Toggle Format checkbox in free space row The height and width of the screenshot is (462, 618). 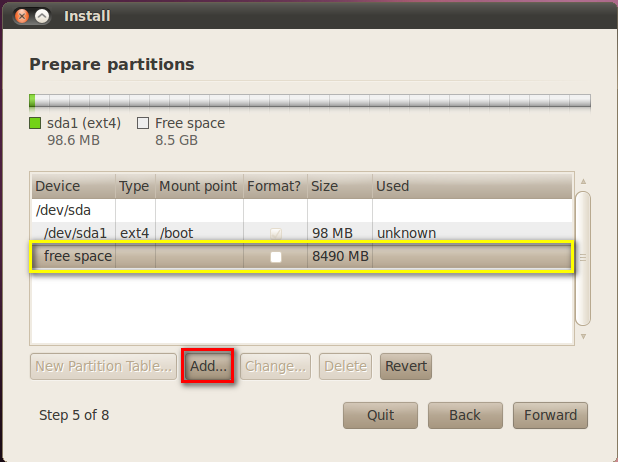point(276,257)
